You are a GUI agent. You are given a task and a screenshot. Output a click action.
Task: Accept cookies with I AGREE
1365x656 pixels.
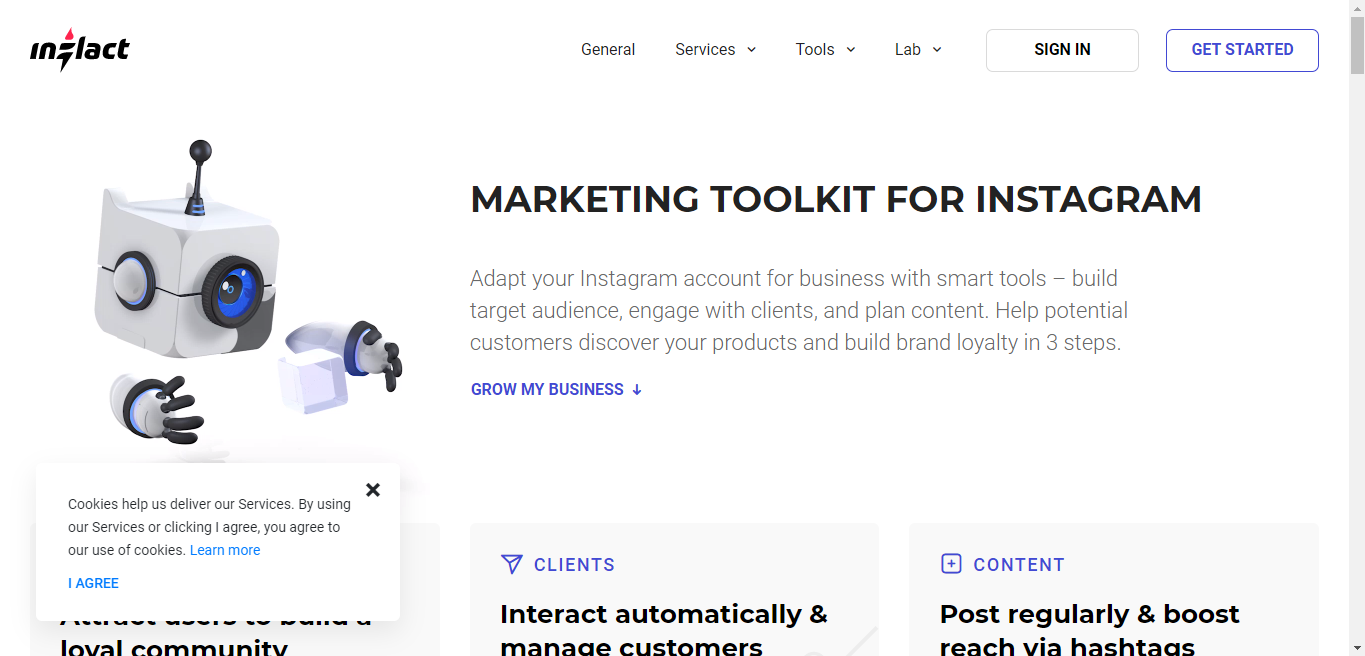coord(93,583)
